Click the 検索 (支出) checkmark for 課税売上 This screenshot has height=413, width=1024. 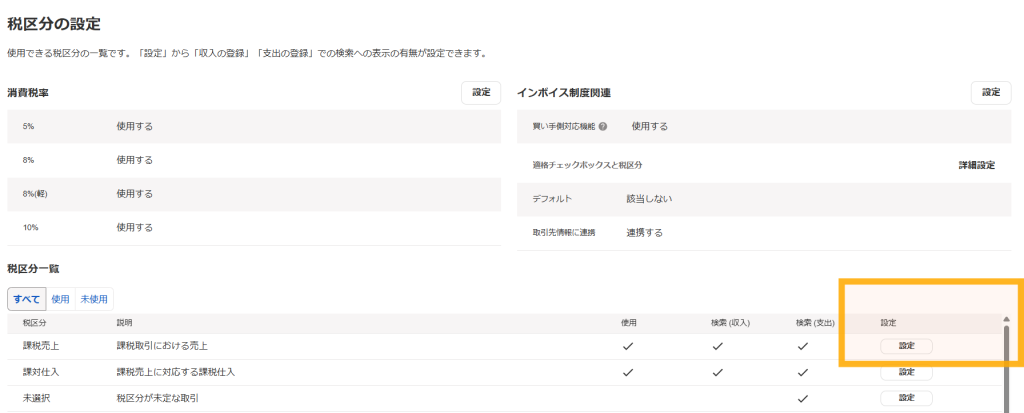[803, 346]
